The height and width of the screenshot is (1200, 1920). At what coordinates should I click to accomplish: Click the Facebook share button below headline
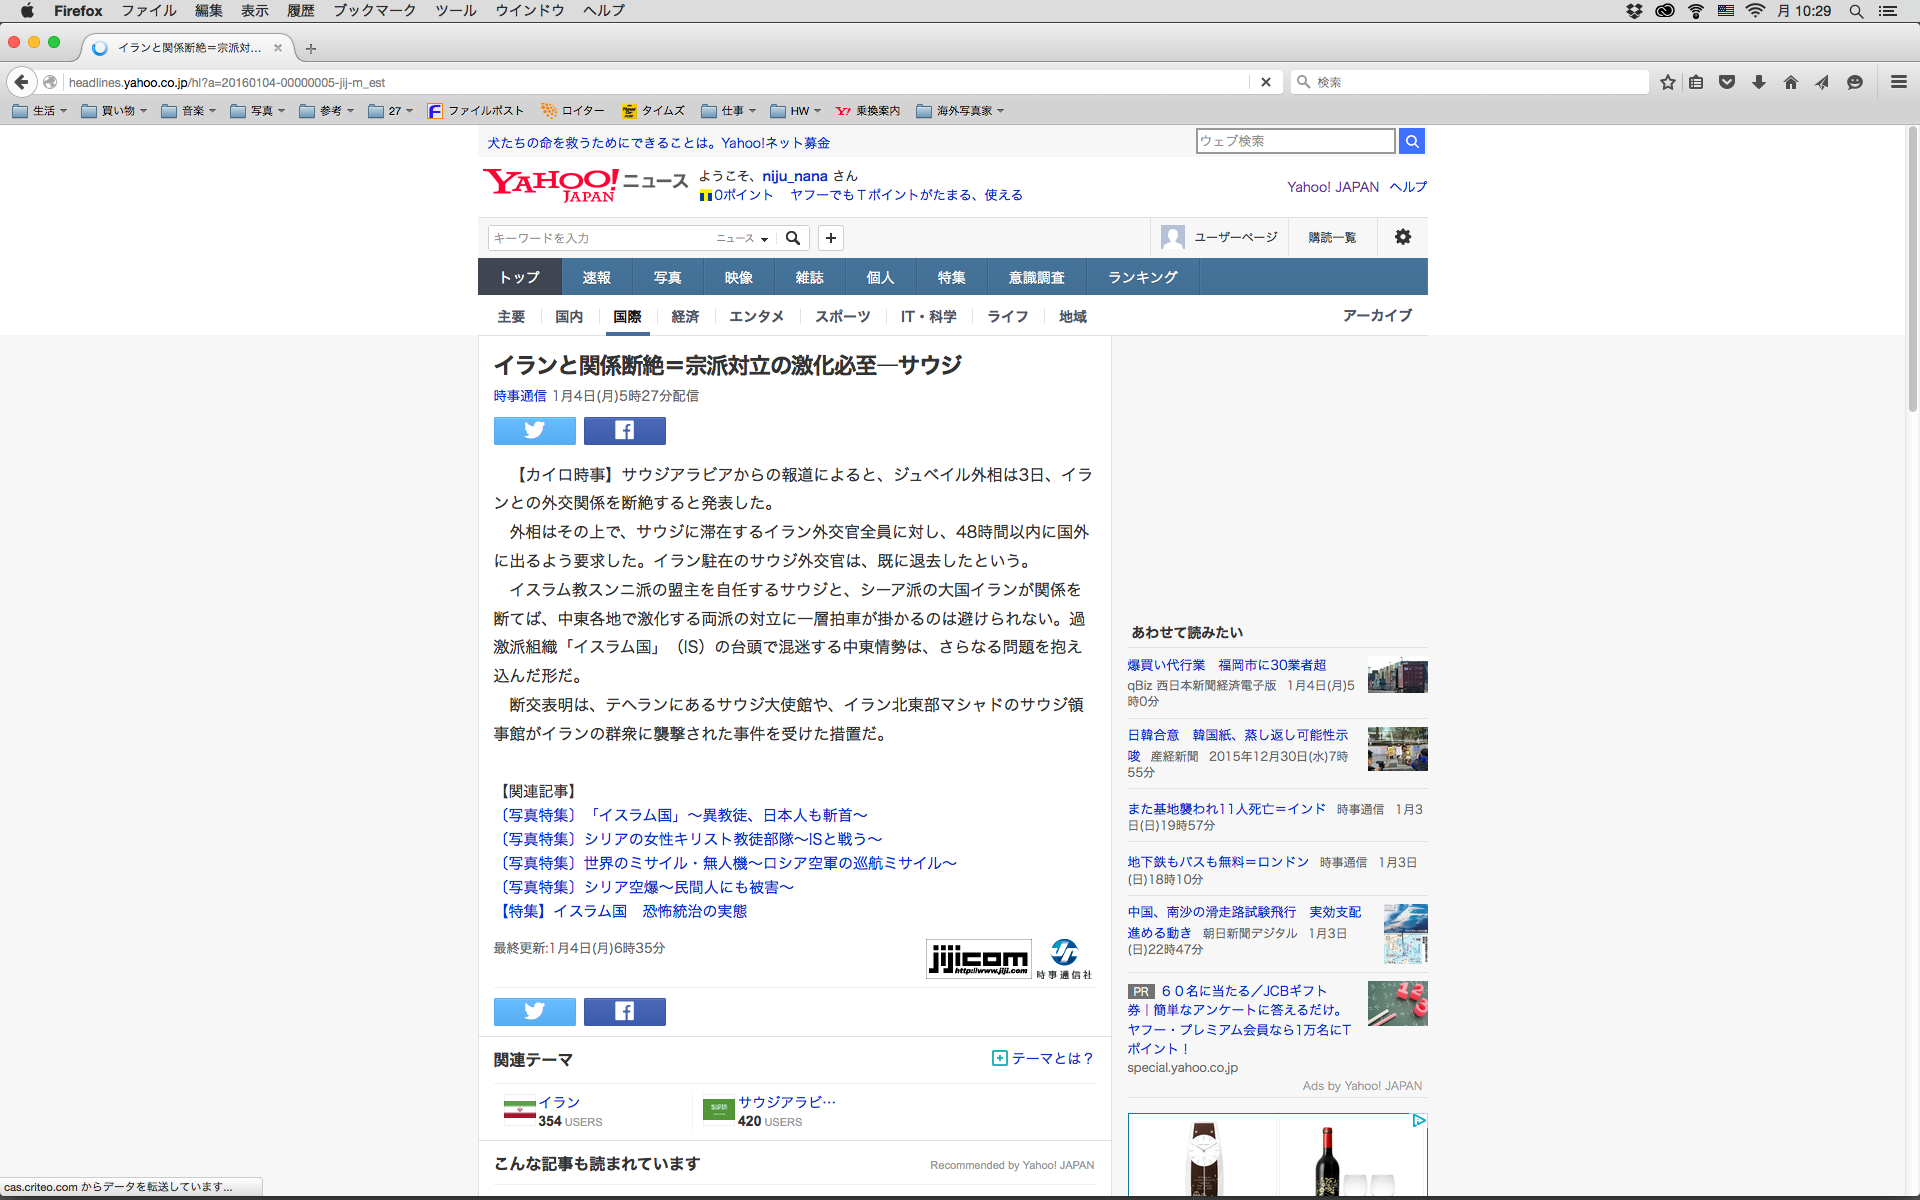click(624, 431)
